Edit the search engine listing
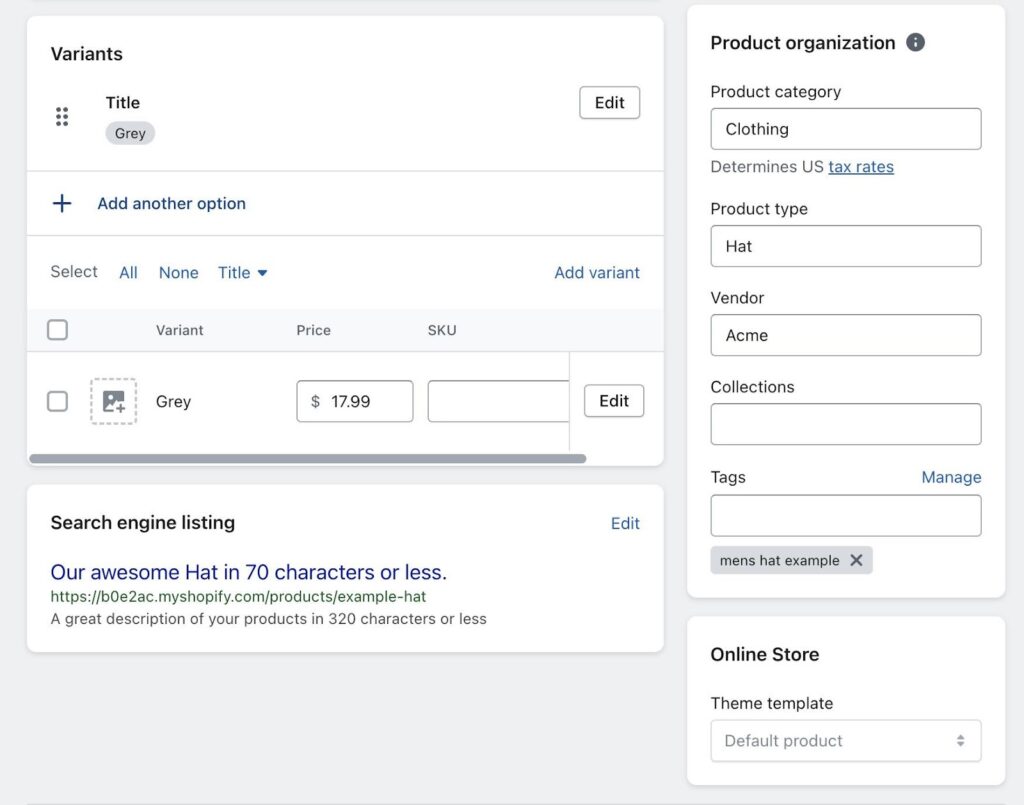 click(x=625, y=523)
